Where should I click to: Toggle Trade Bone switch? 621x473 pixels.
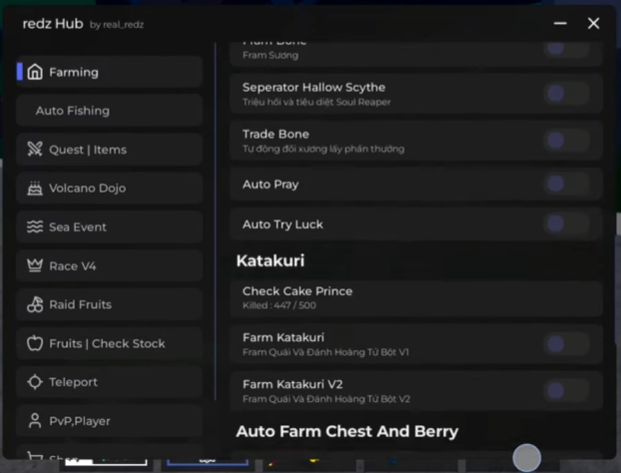[x=566, y=141]
